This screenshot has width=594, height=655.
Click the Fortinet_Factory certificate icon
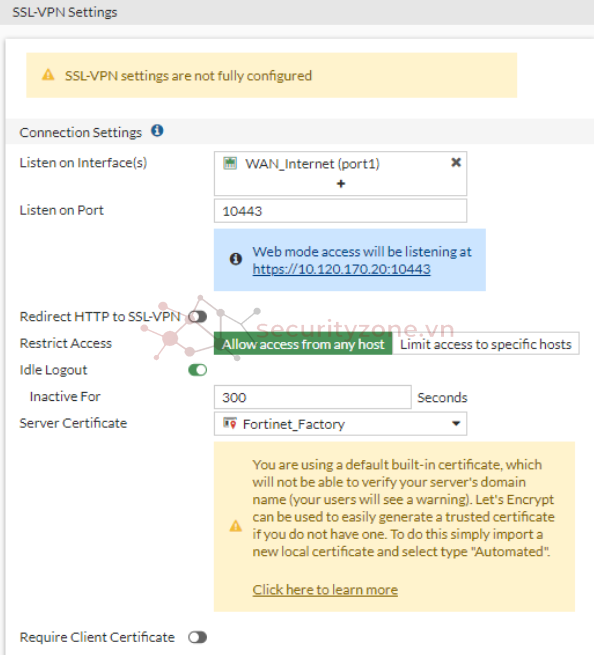tap(230, 424)
